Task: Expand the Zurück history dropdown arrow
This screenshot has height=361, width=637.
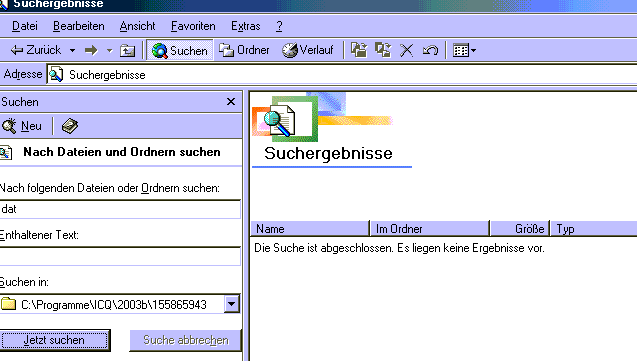Action: [x=72, y=50]
